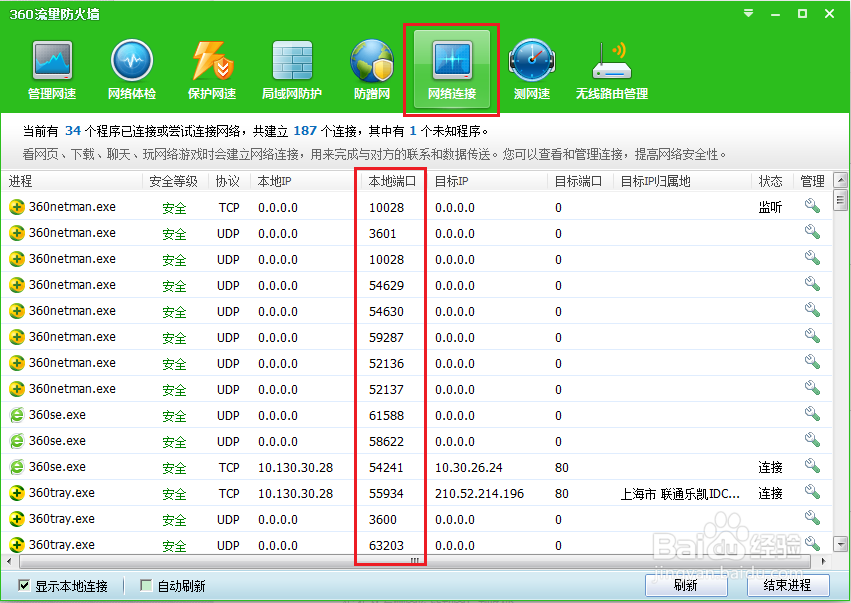The width and height of the screenshot is (851, 603).
Task: Sort by the 安全等级 column header
Action: [x=175, y=181]
